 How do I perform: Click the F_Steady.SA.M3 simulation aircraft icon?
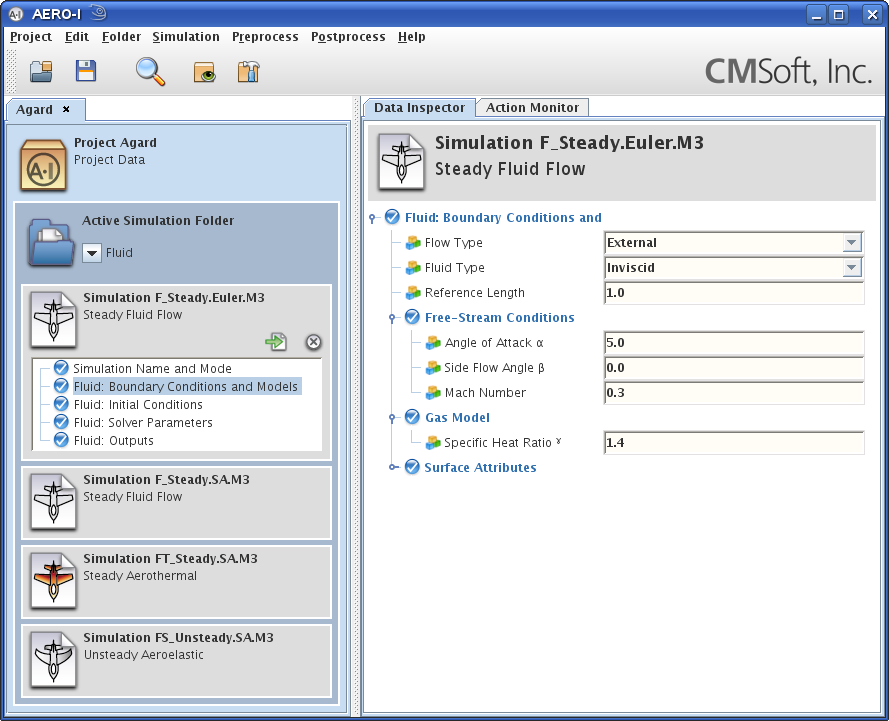point(53,502)
